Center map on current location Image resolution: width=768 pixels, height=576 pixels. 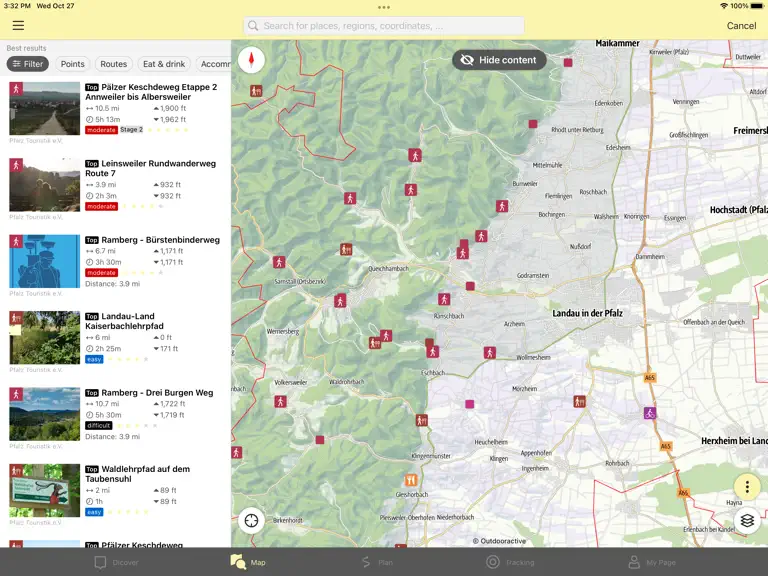pyautogui.click(x=251, y=520)
